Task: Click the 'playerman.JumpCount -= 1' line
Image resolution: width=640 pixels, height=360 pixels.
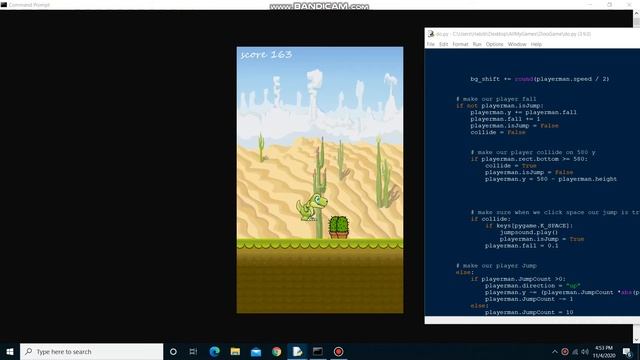Action: [x=529, y=299]
